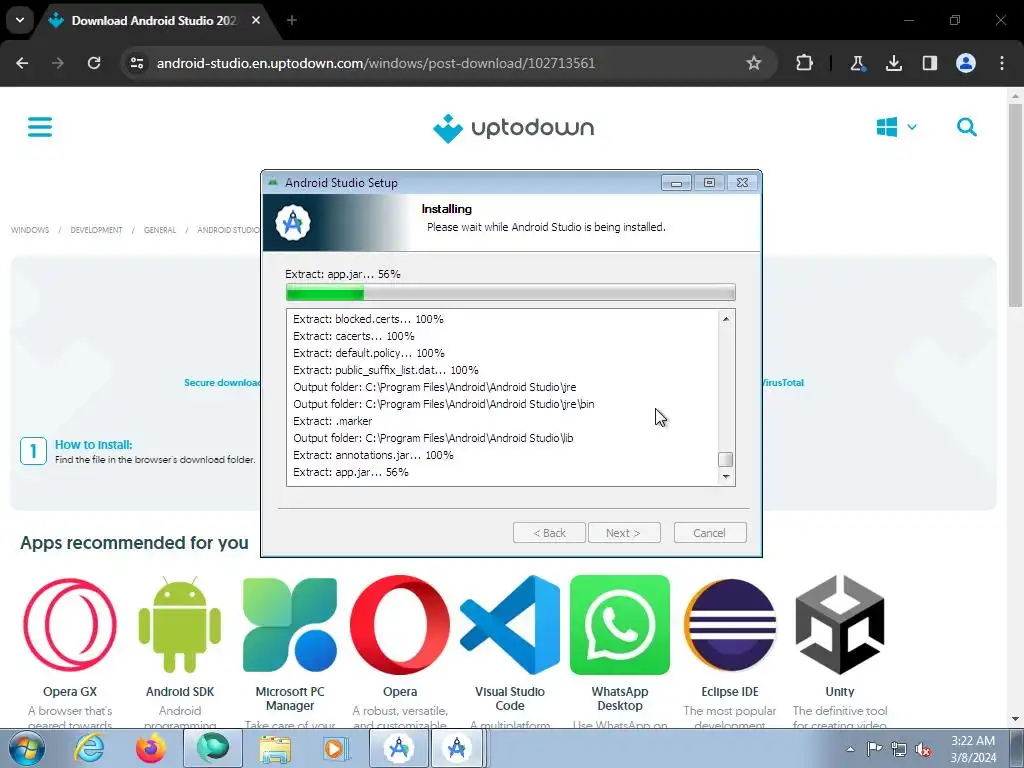The height and width of the screenshot is (768, 1024).
Task: Open the Unity app icon
Action: coord(840,625)
